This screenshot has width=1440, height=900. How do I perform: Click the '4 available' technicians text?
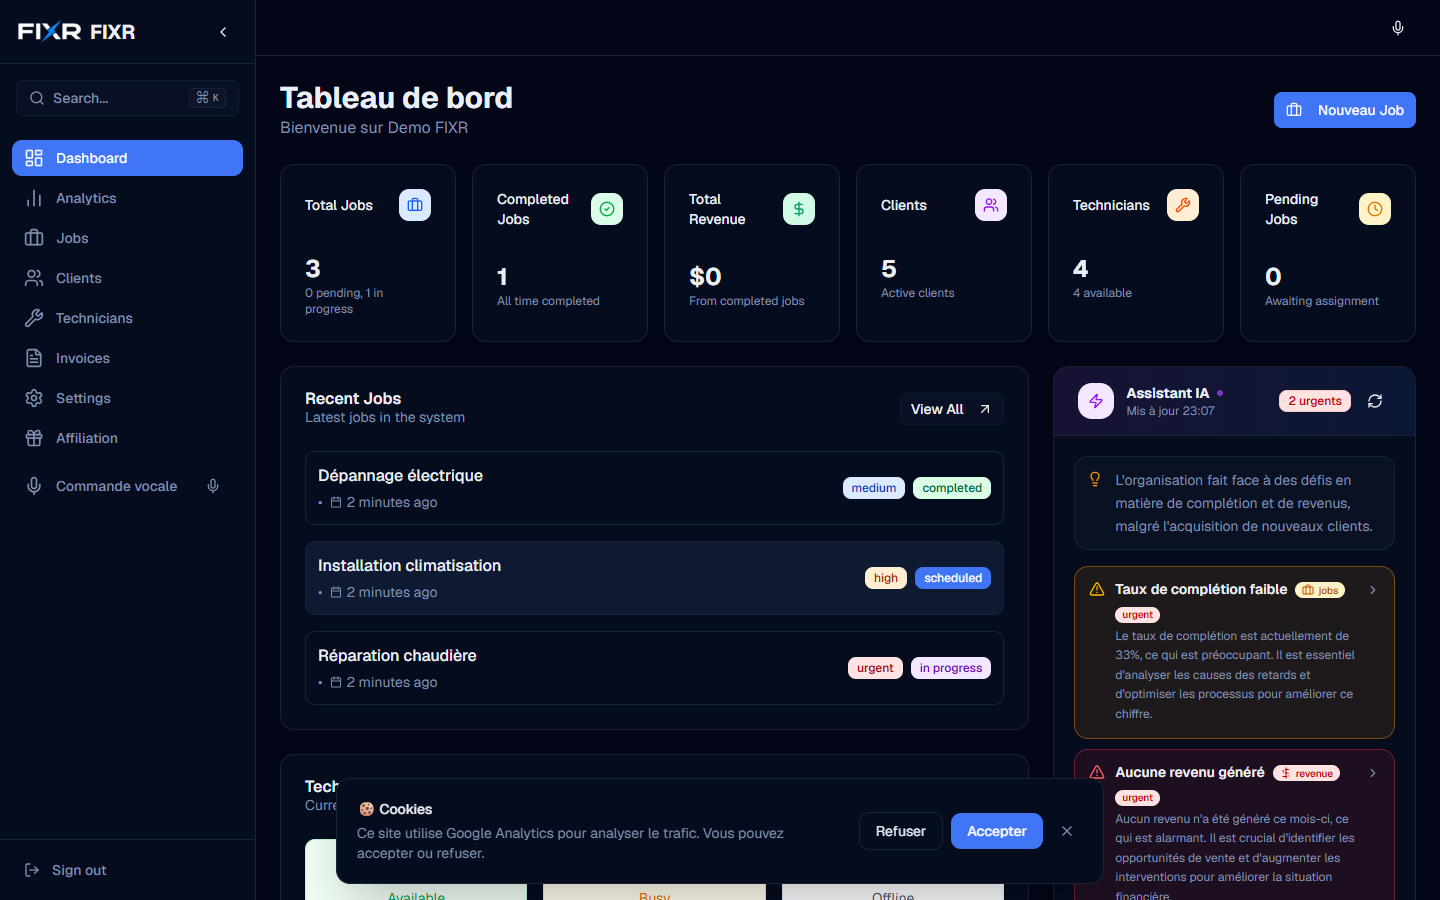coord(1102,293)
